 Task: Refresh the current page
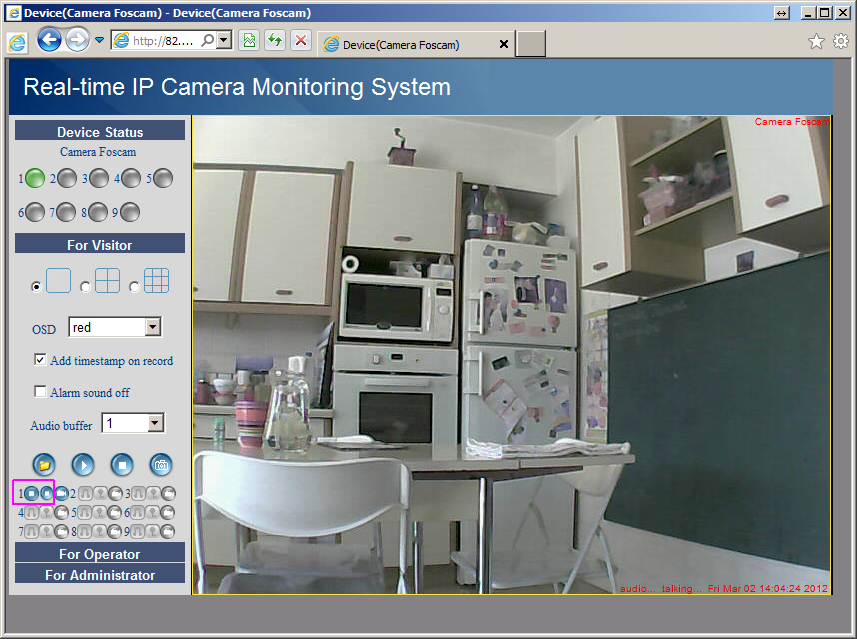pyautogui.click(x=275, y=40)
